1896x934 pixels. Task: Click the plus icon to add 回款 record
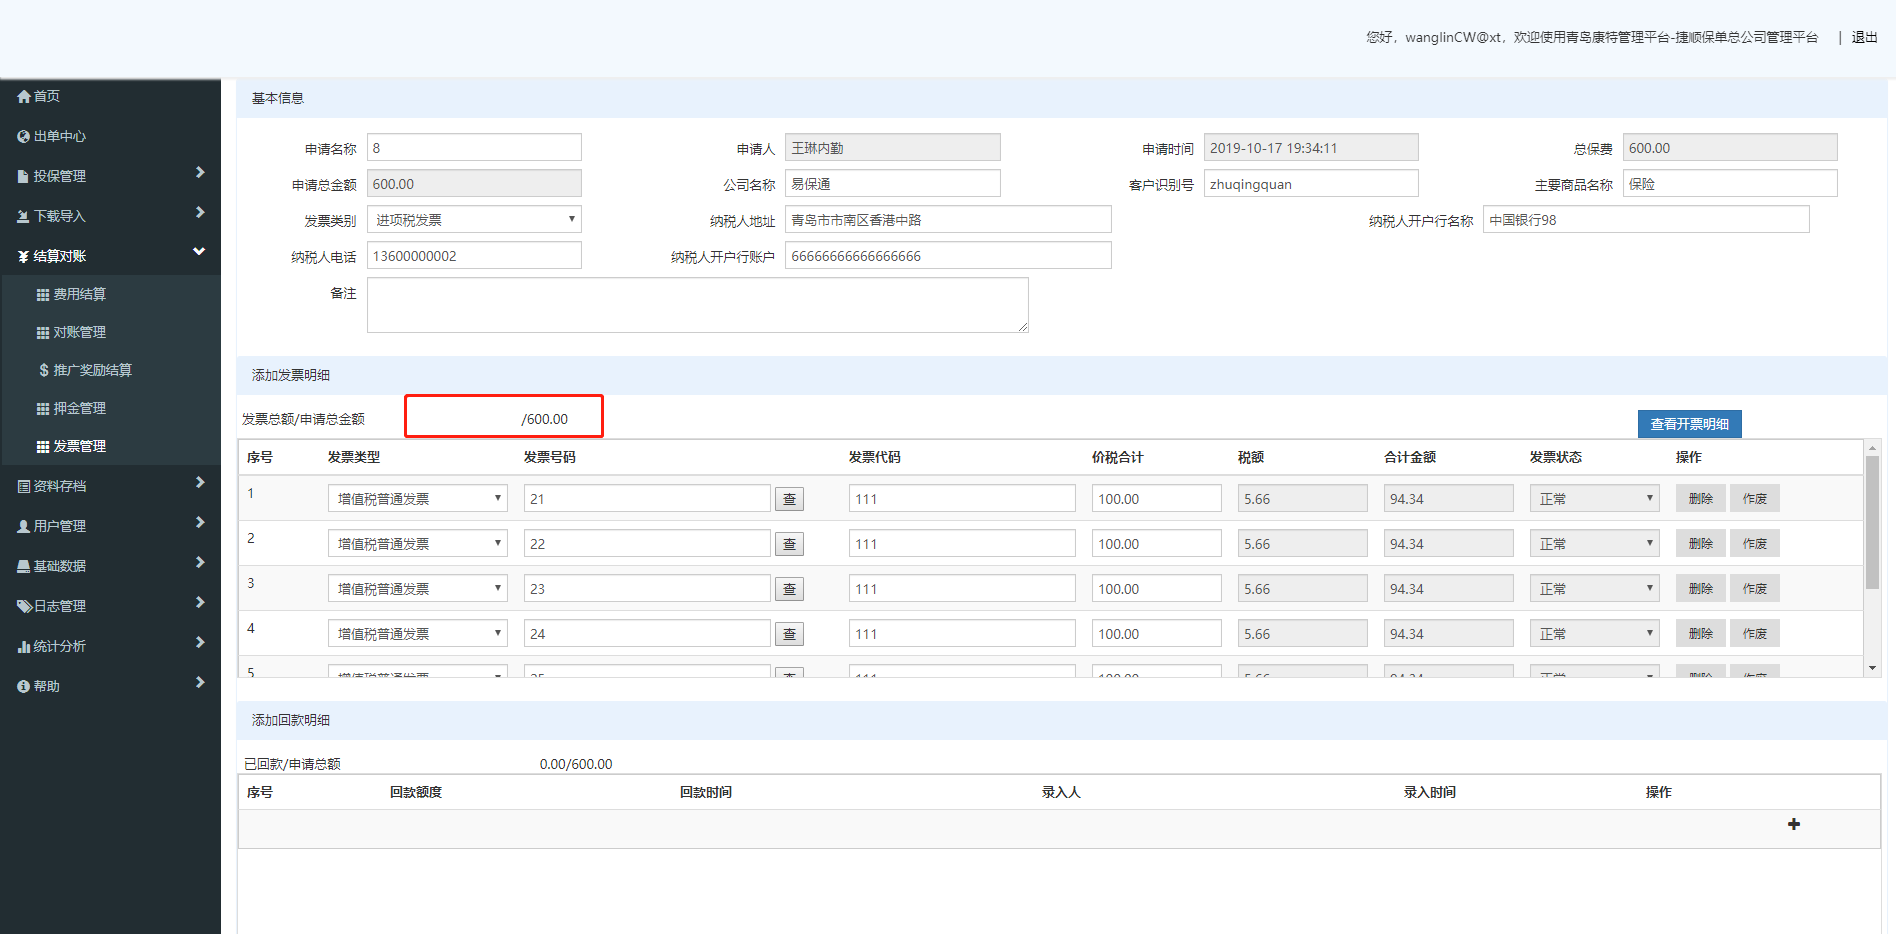point(1793,824)
